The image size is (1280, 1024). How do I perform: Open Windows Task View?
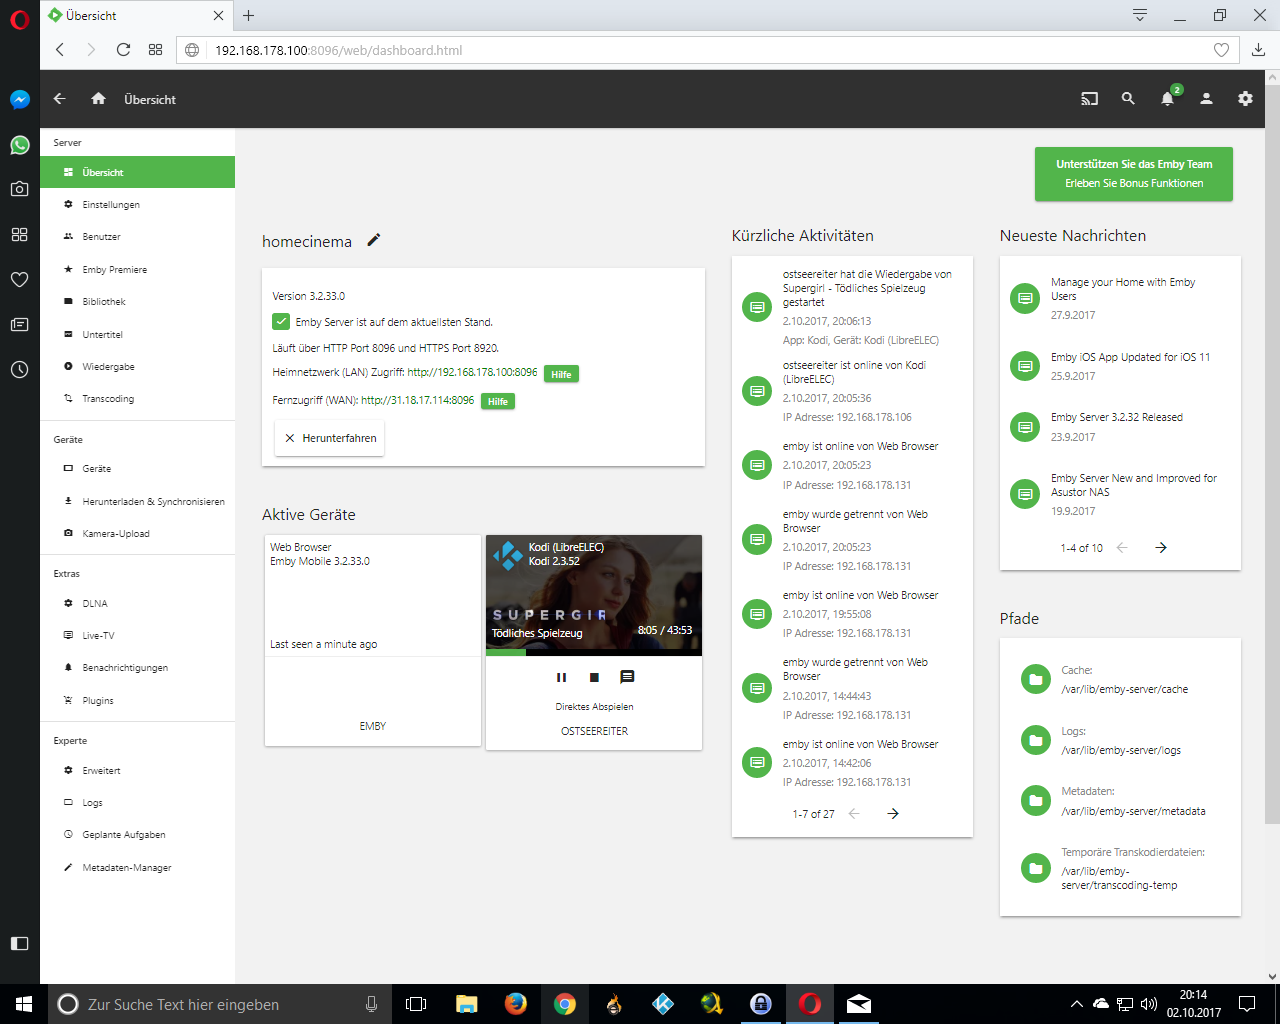pos(416,1004)
